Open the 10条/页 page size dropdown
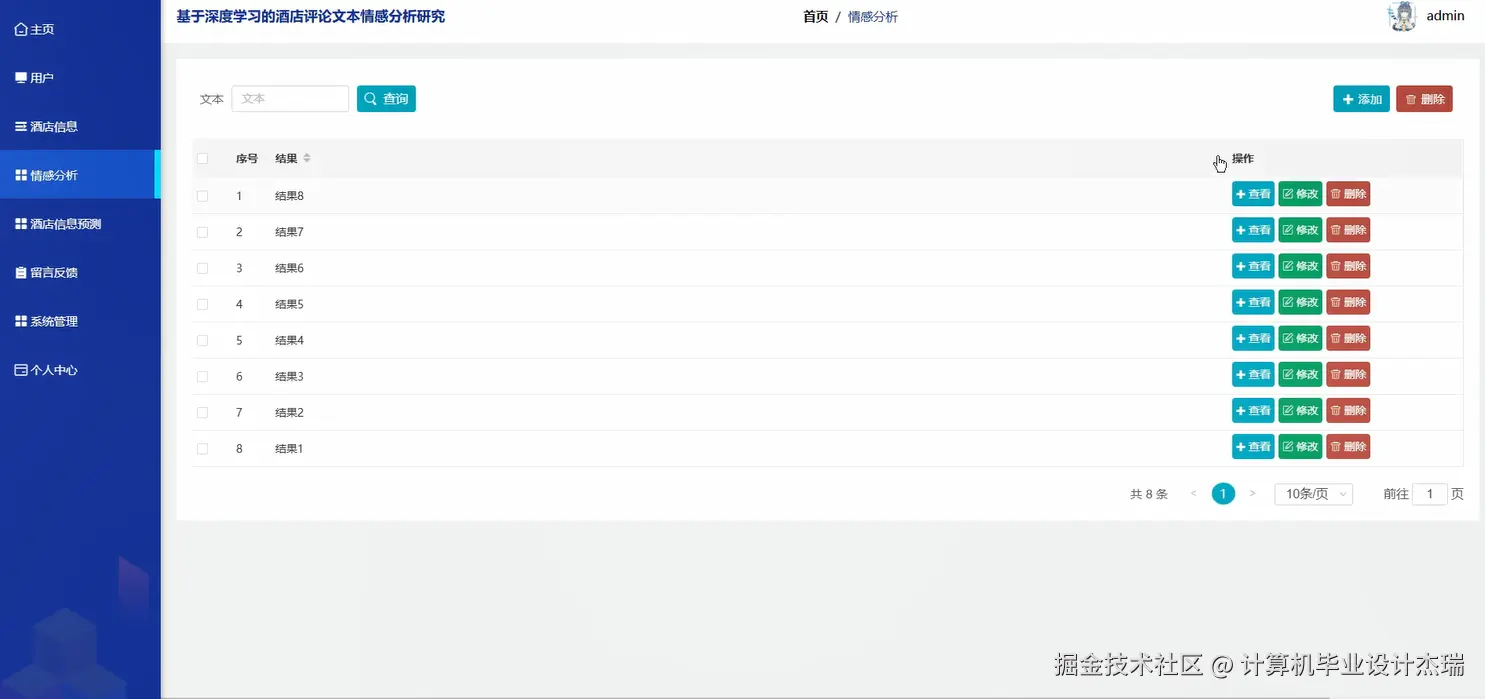Viewport: 1485px width, 699px height. tap(1313, 494)
